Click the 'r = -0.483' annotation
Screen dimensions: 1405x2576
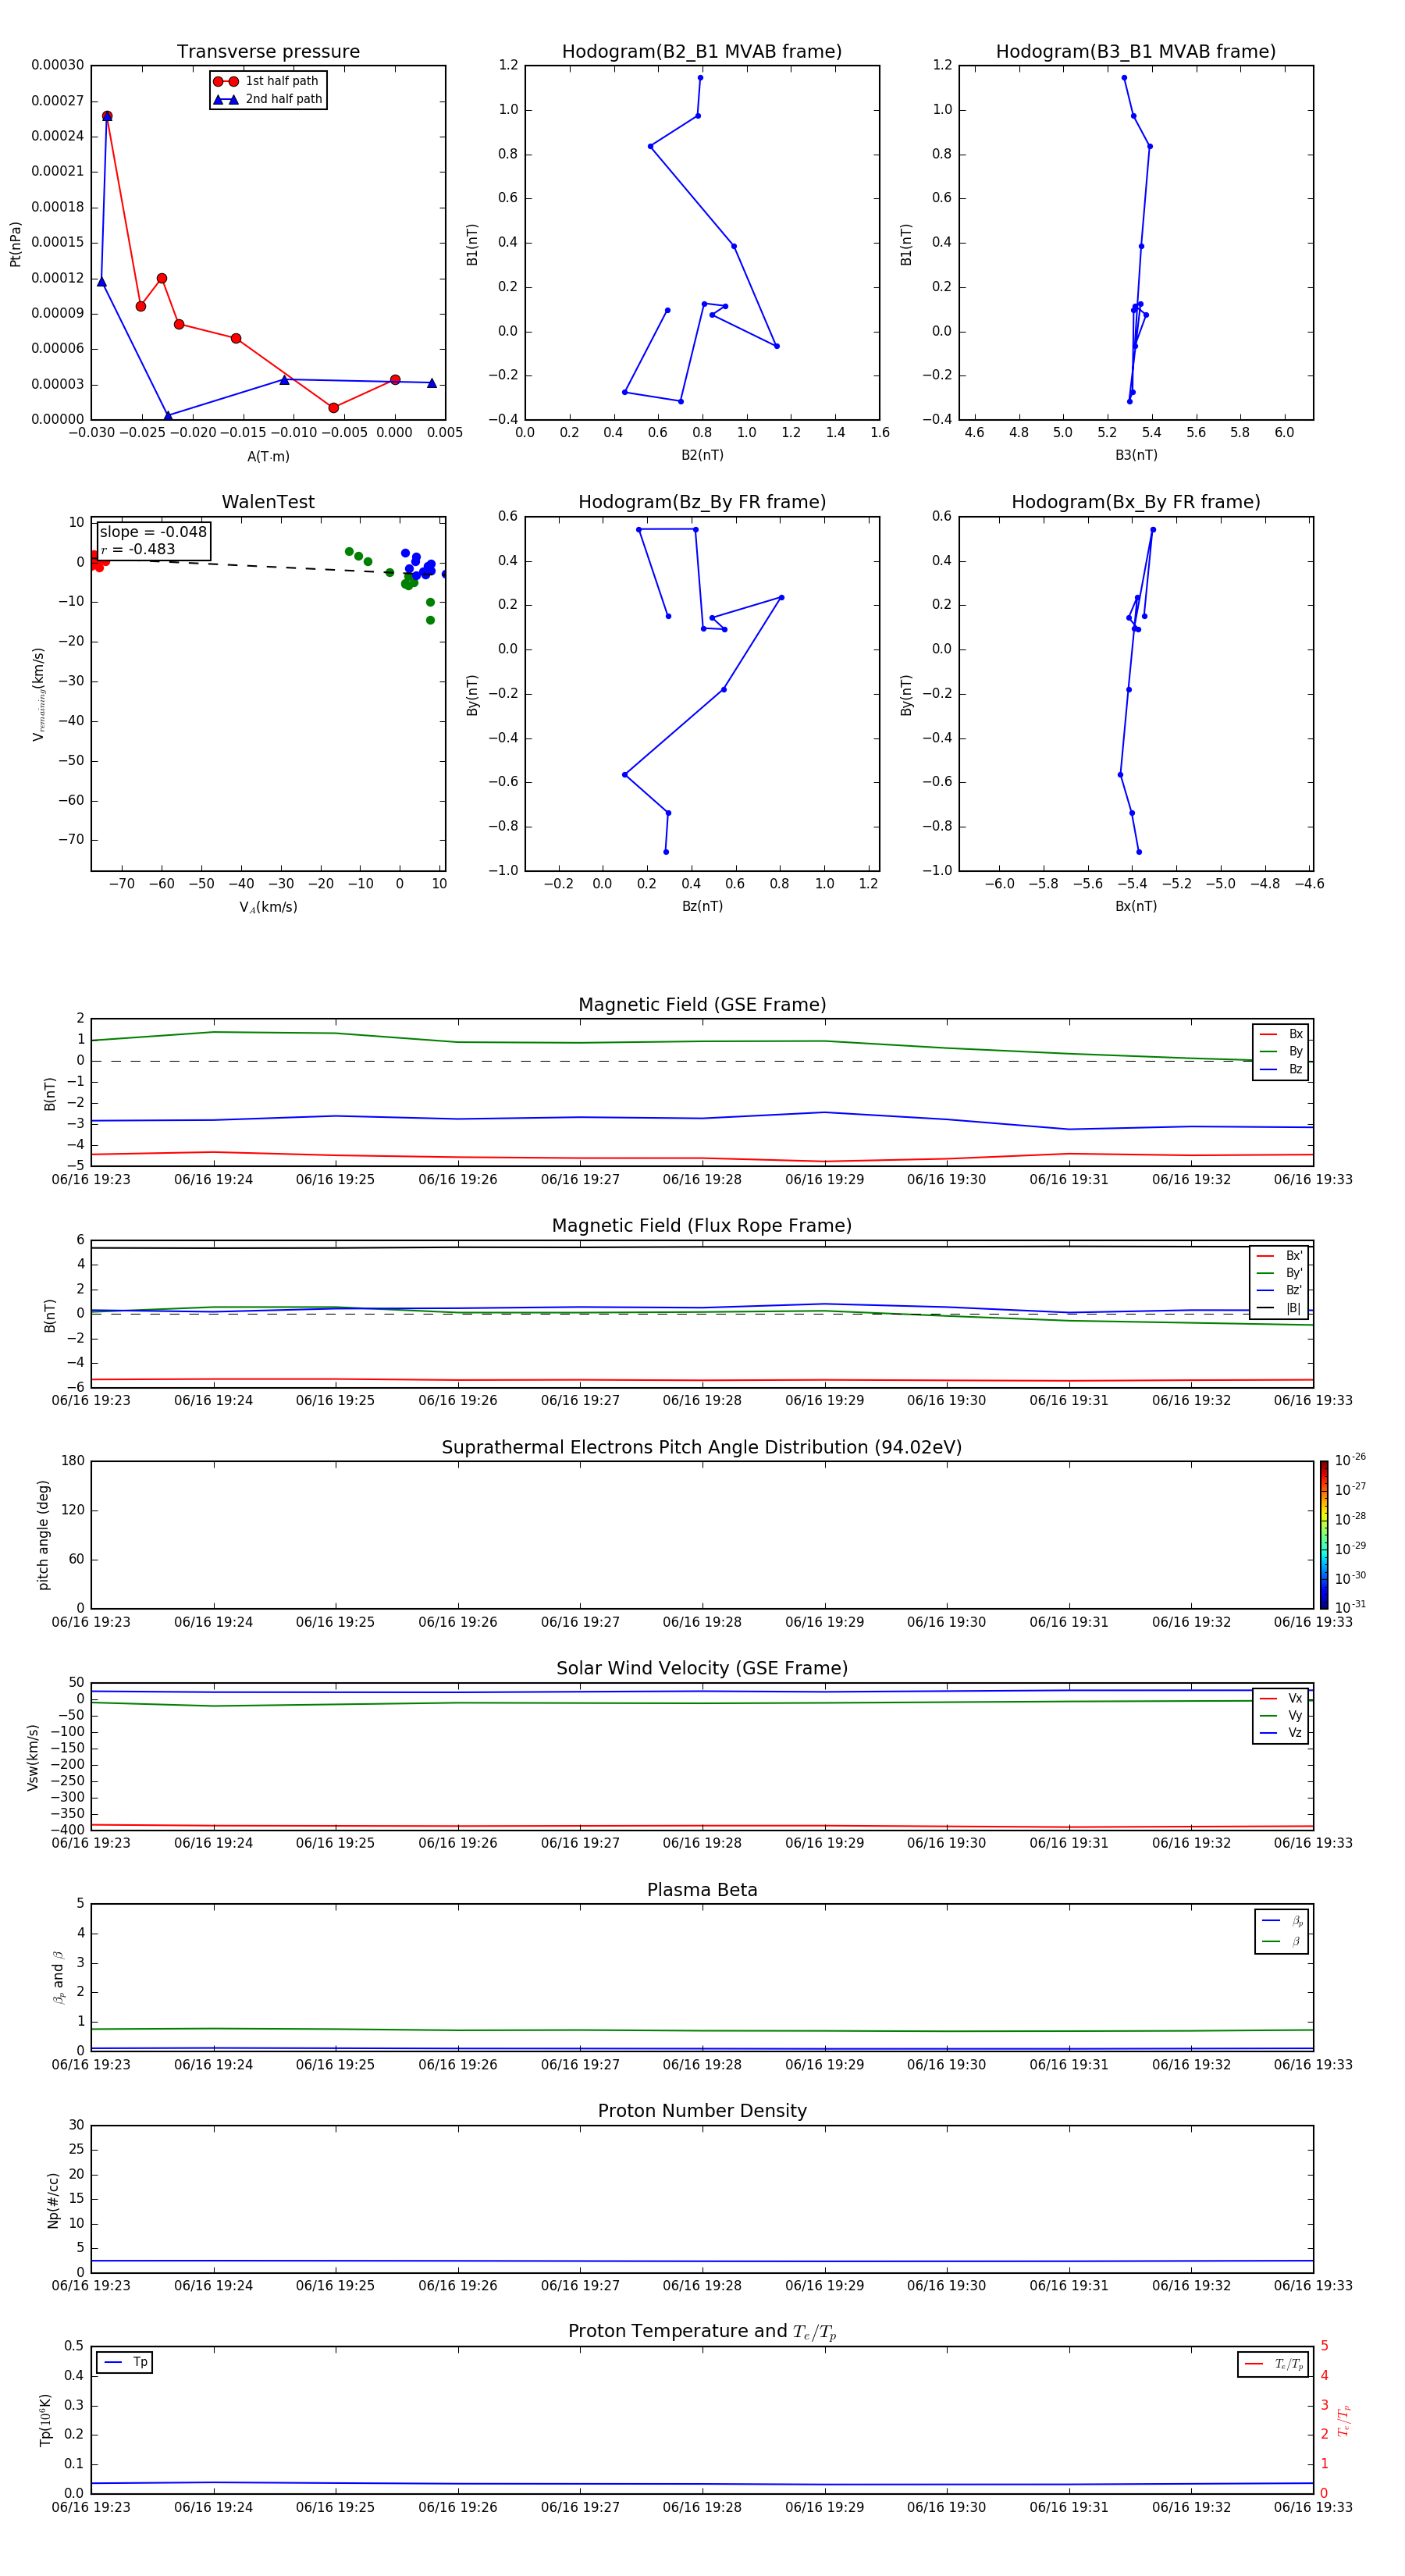pos(138,549)
